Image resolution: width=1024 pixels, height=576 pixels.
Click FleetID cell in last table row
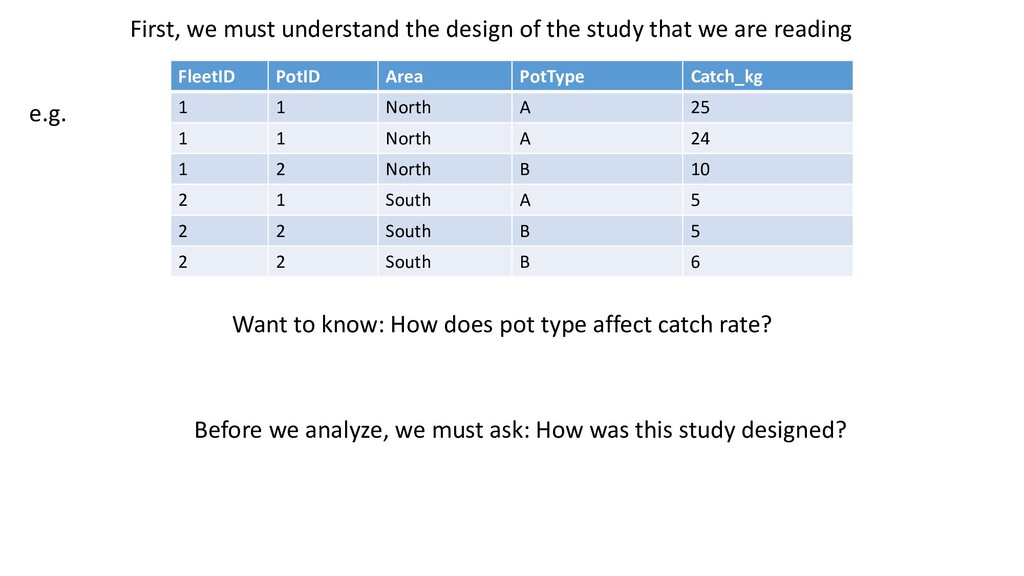[x=219, y=262]
